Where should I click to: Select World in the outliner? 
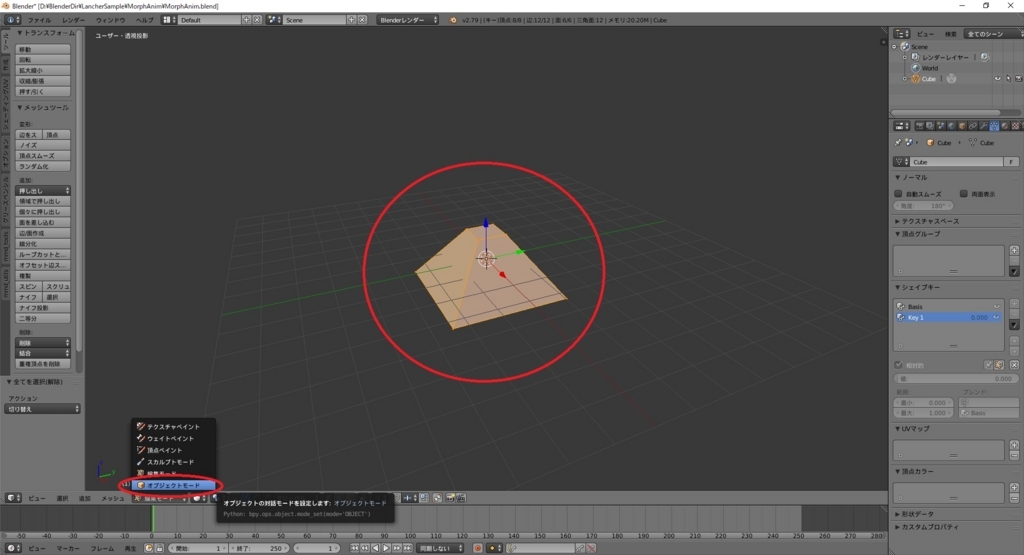[x=930, y=68]
